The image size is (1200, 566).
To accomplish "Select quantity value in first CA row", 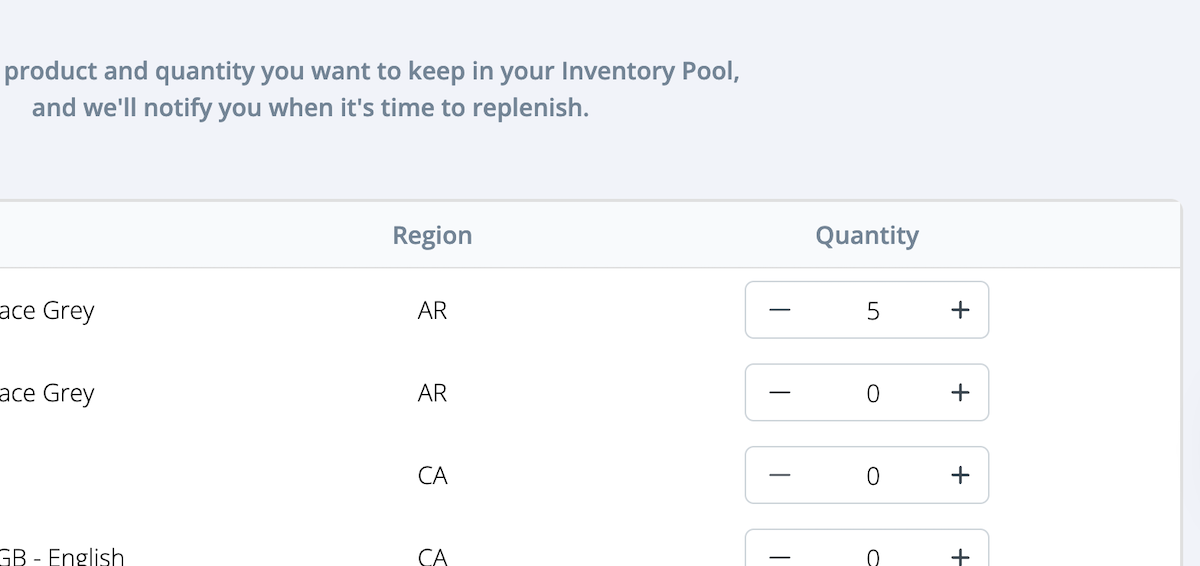I will click(872, 476).
